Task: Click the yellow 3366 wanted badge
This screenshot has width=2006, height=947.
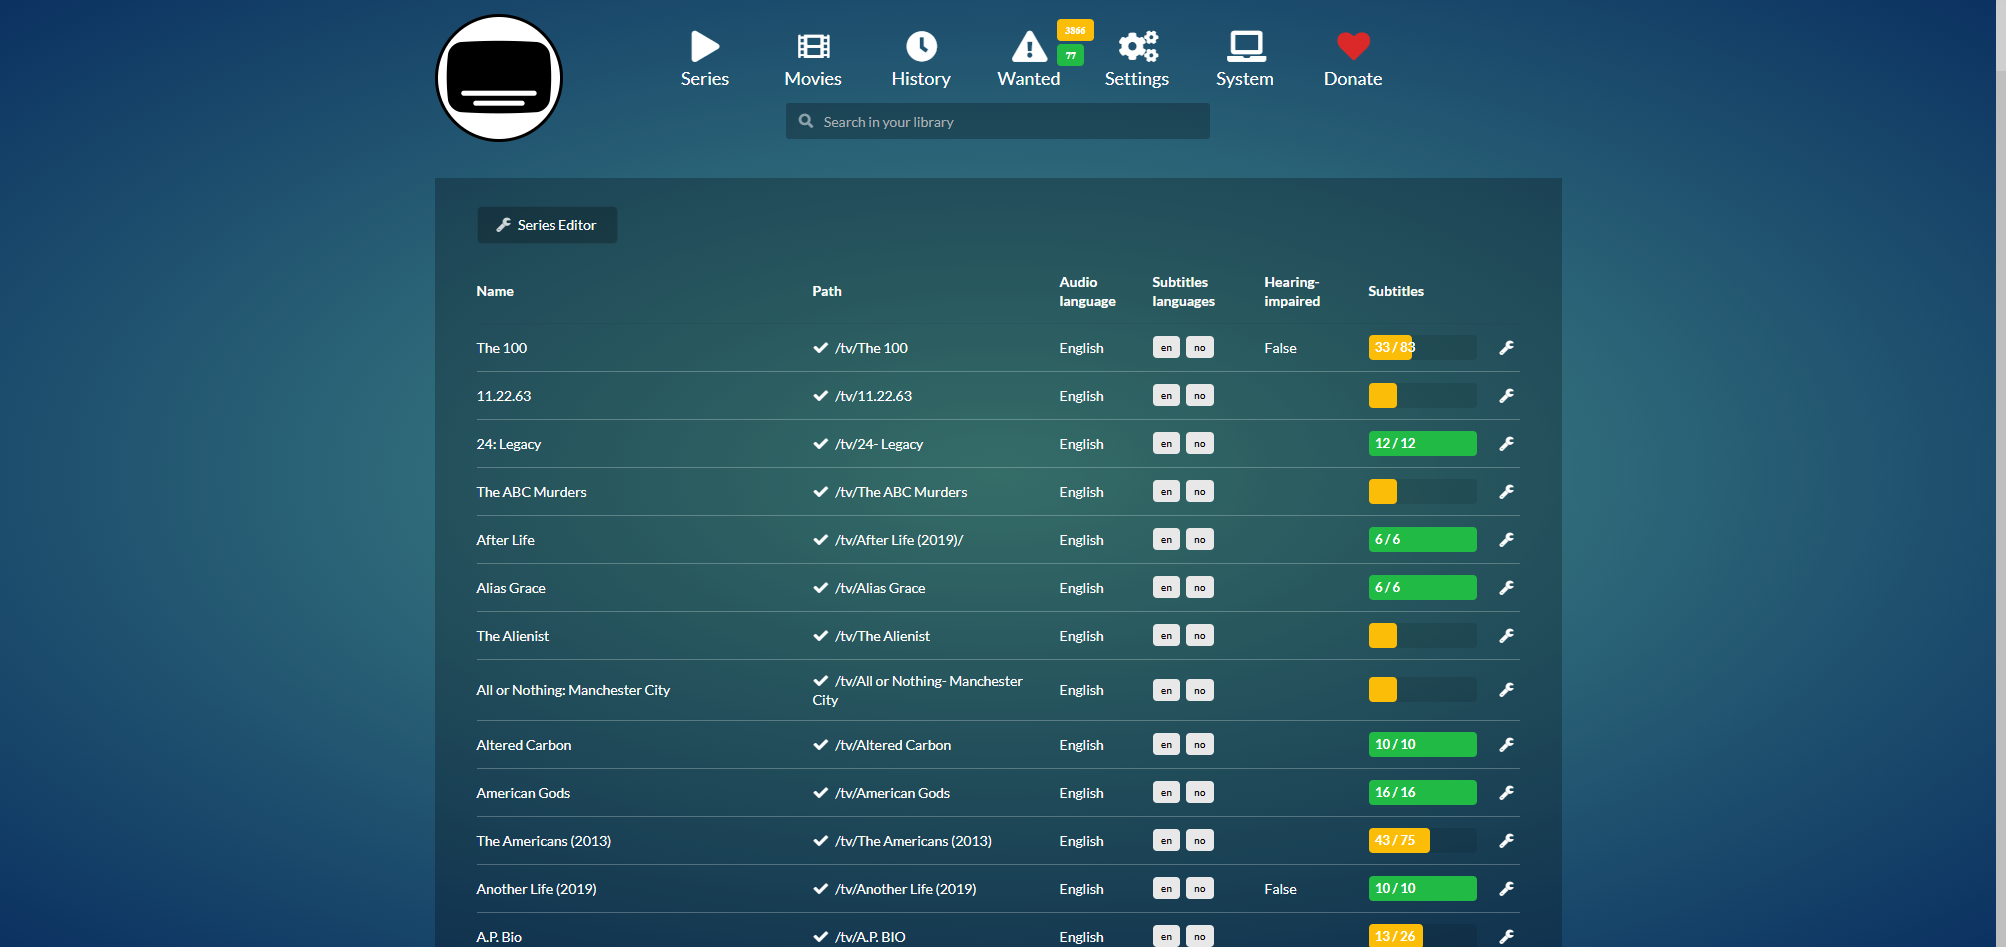Action: point(1075,30)
